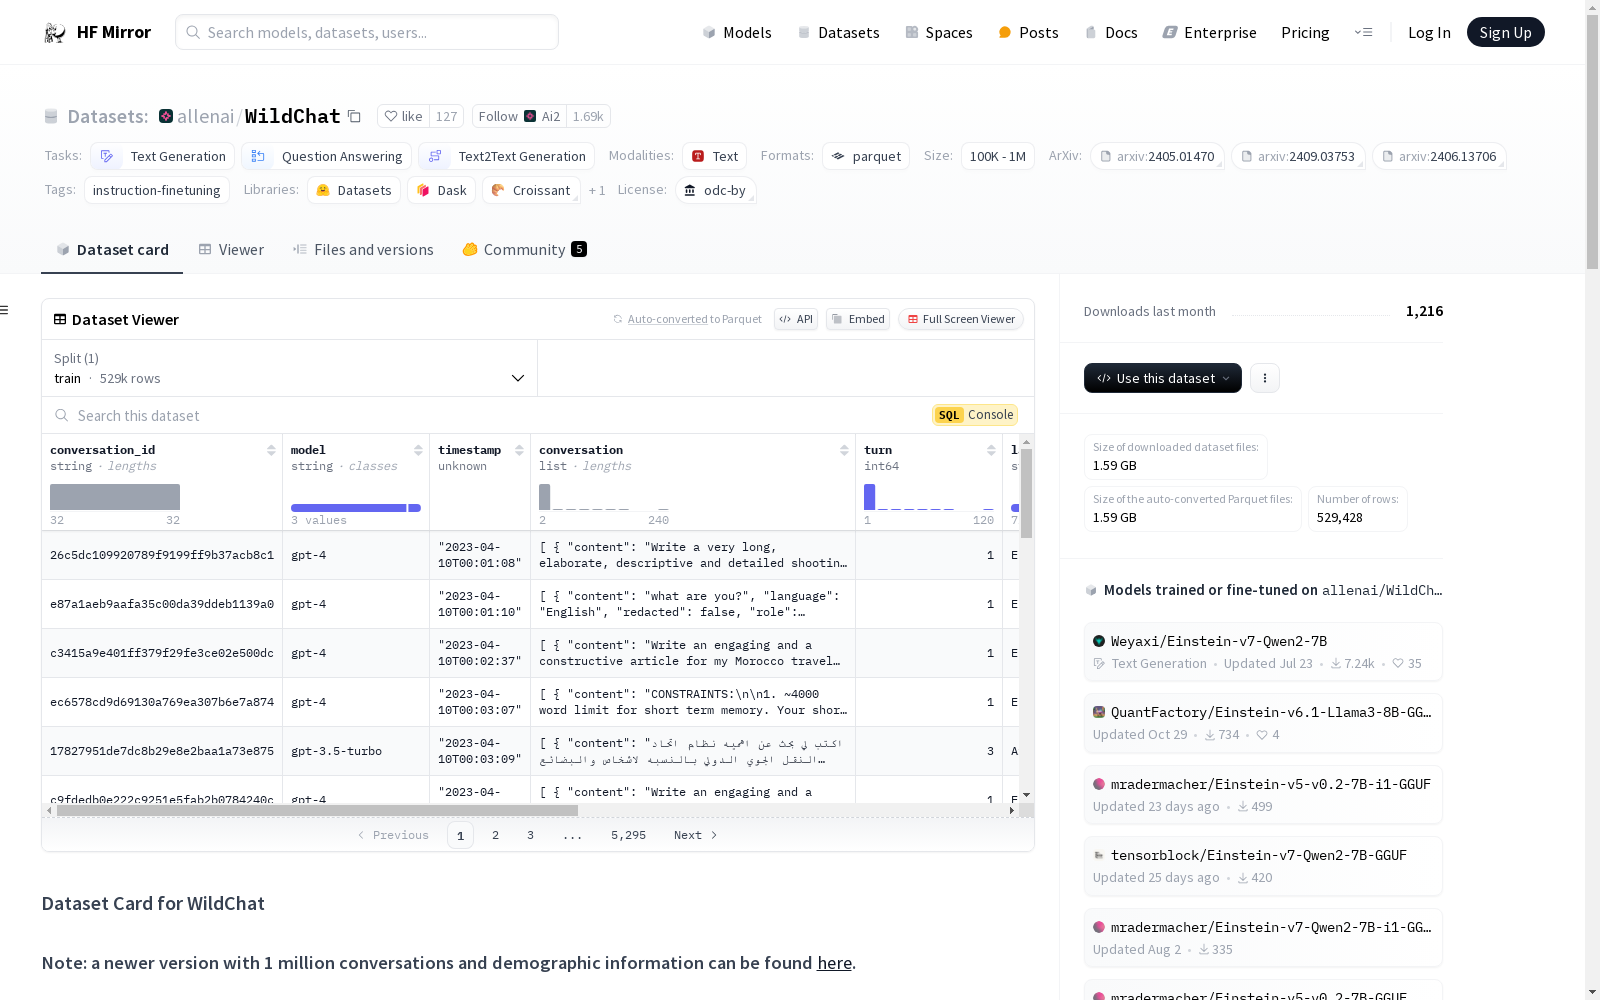
Task: Switch to the Files and versions tab
Action: pos(363,250)
